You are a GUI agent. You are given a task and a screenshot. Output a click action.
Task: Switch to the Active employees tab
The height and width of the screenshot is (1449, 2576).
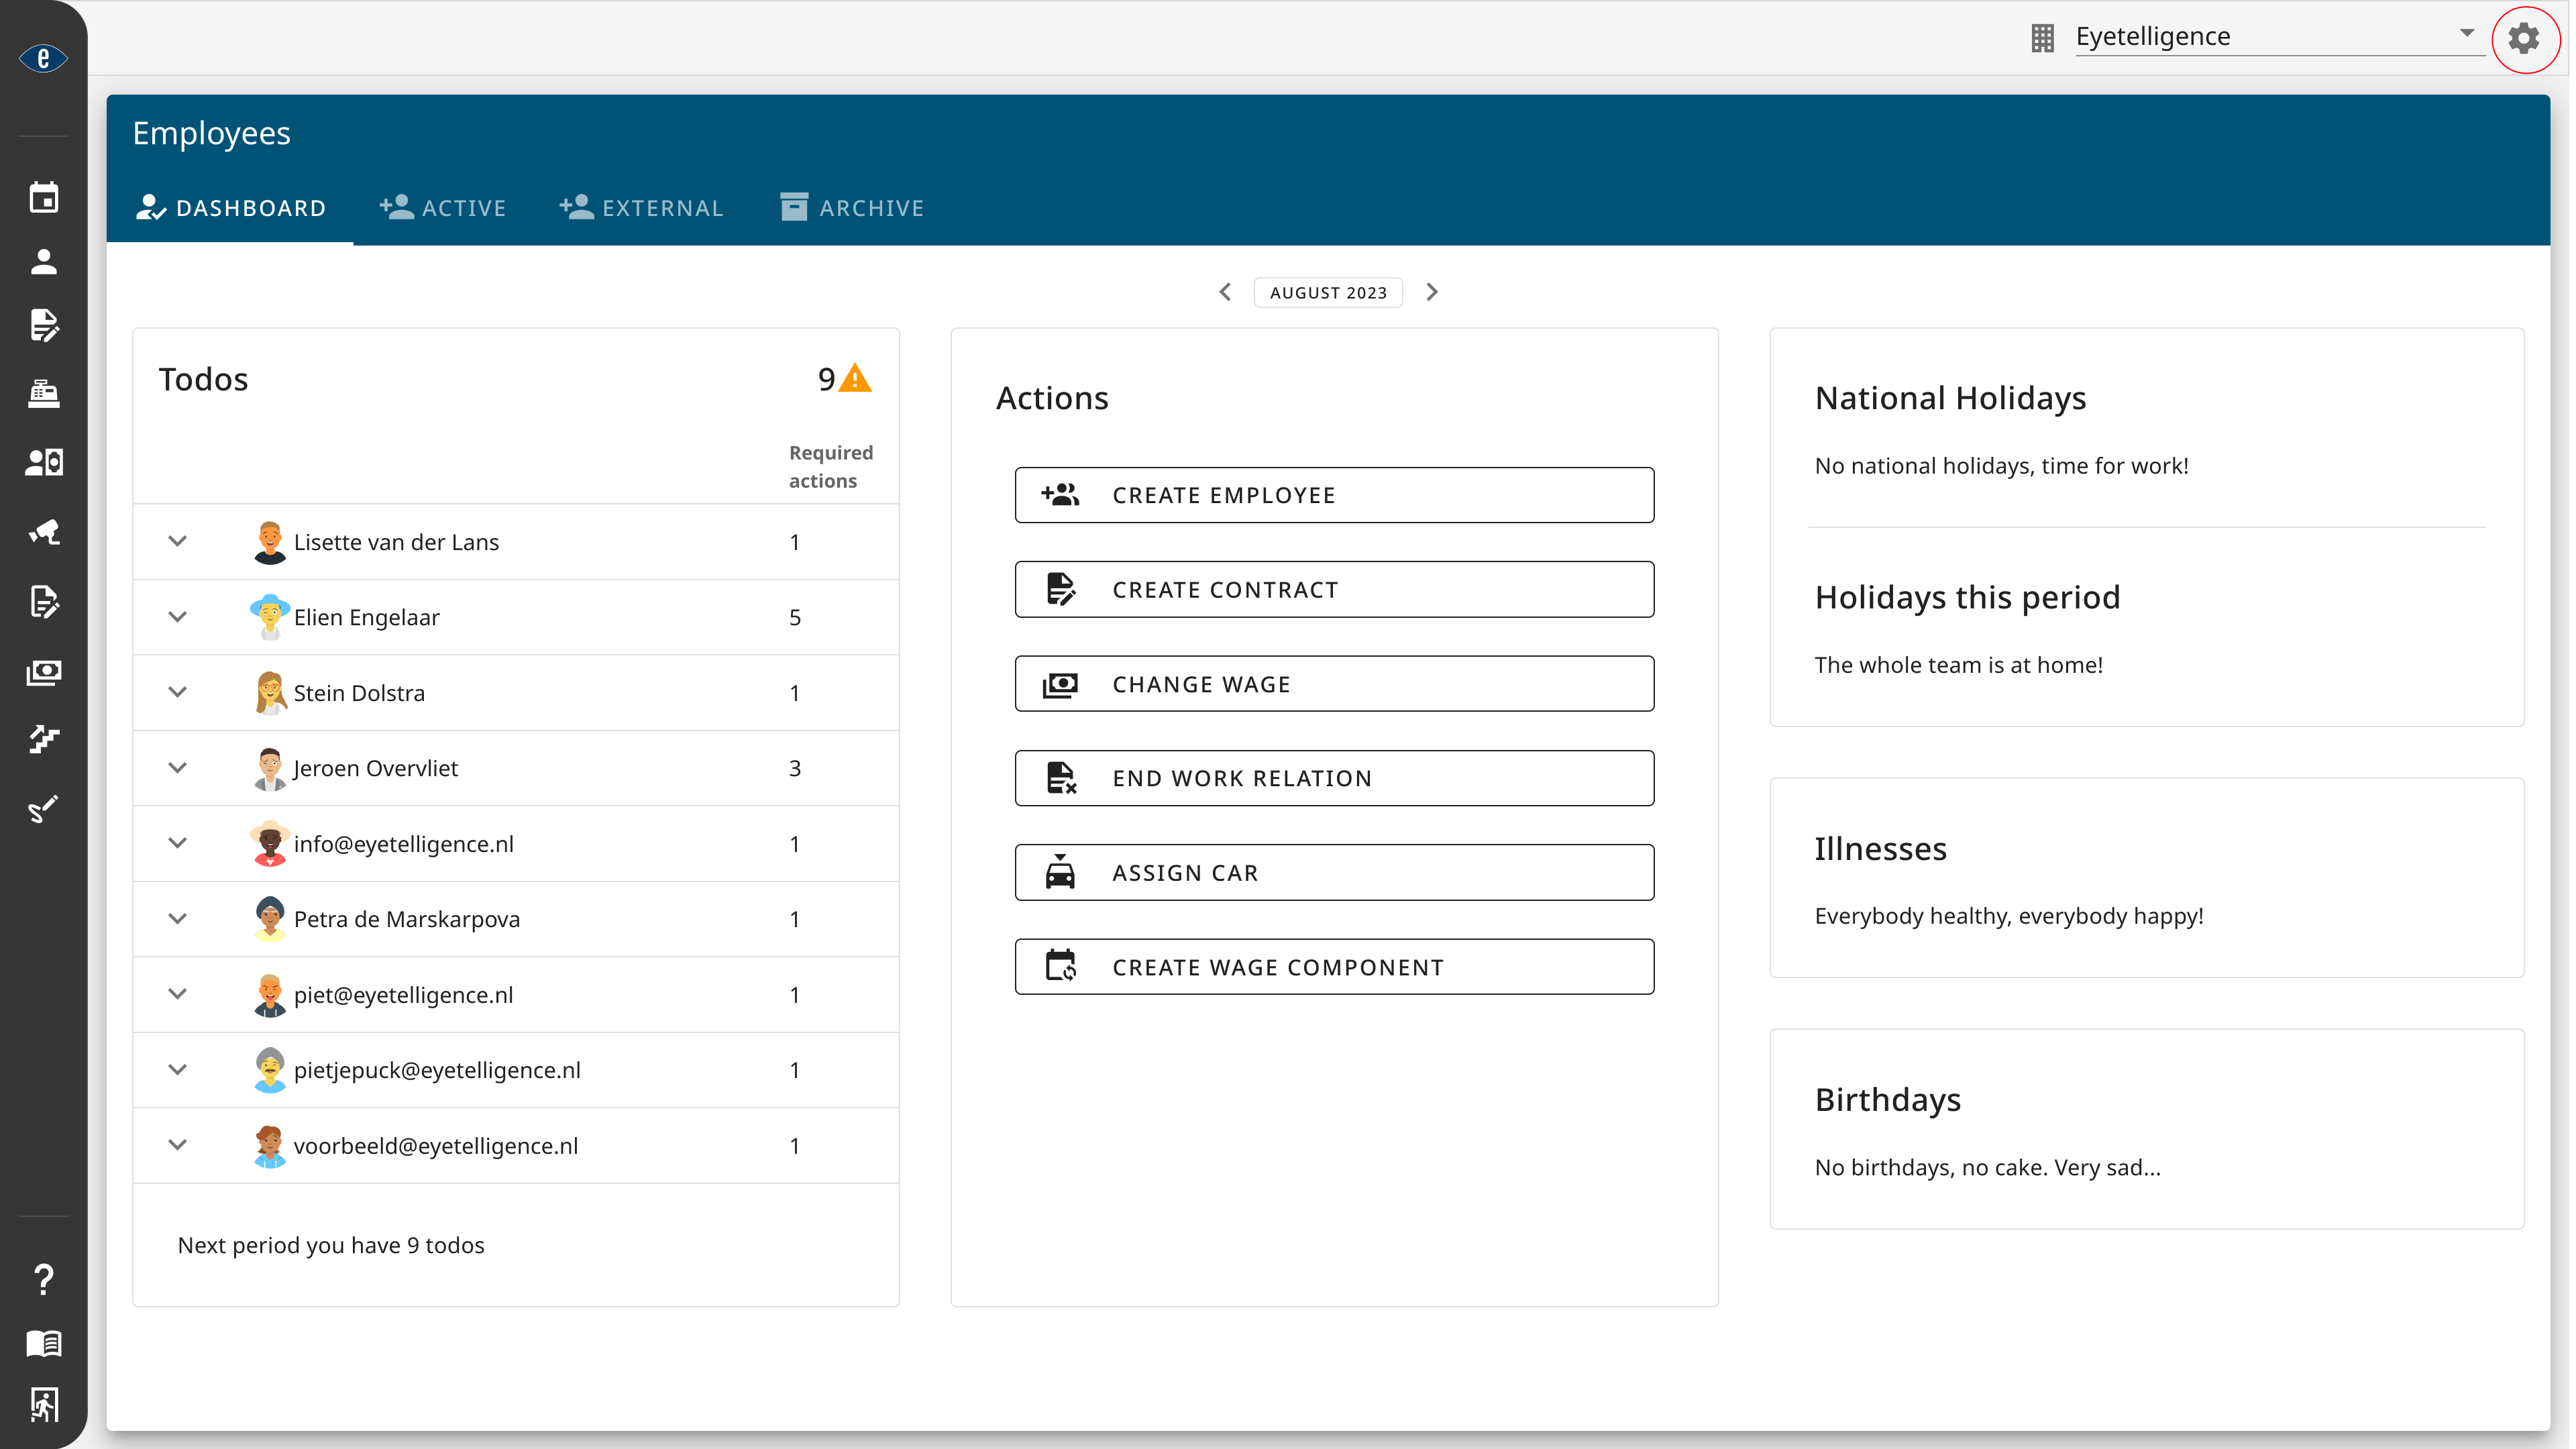tap(444, 207)
